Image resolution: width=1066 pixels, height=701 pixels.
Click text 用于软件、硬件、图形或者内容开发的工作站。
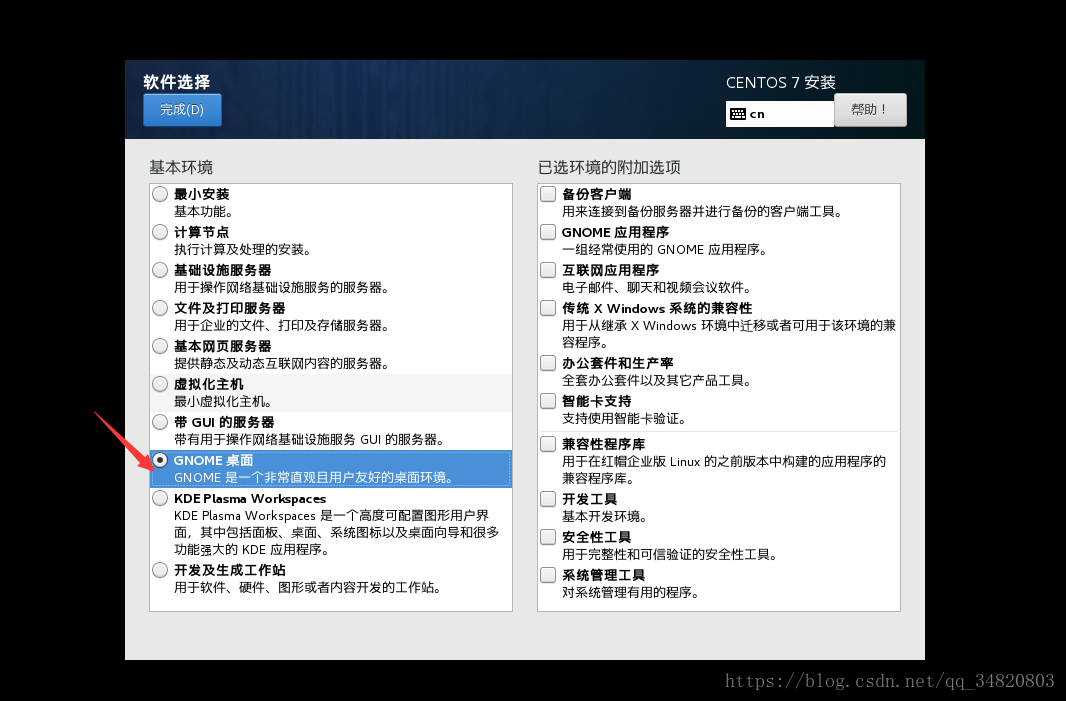point(307,587)
